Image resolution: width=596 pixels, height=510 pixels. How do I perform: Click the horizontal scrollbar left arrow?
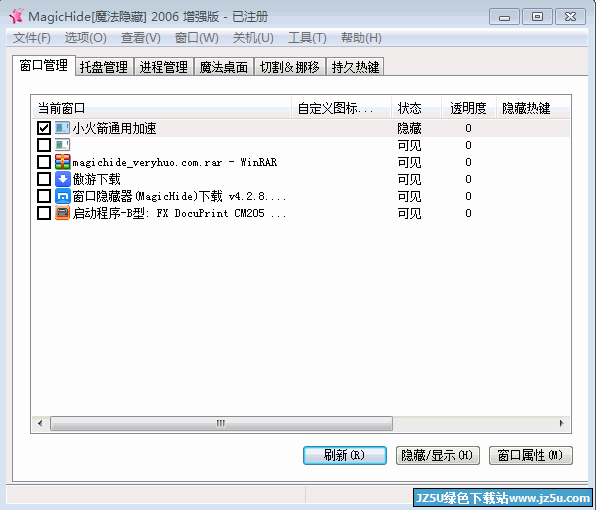click(x=40, y=423)
